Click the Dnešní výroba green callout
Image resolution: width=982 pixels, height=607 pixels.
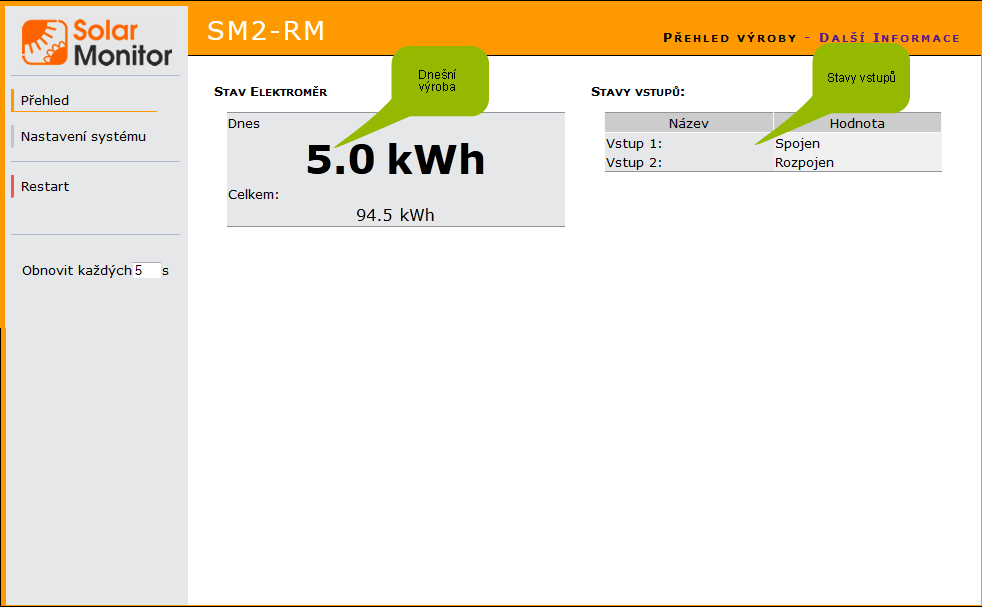click(437, 80)
